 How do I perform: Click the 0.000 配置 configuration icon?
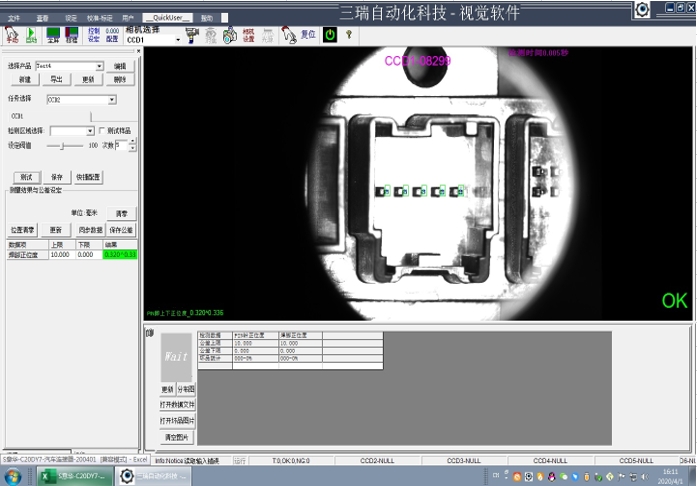(112, 34)
